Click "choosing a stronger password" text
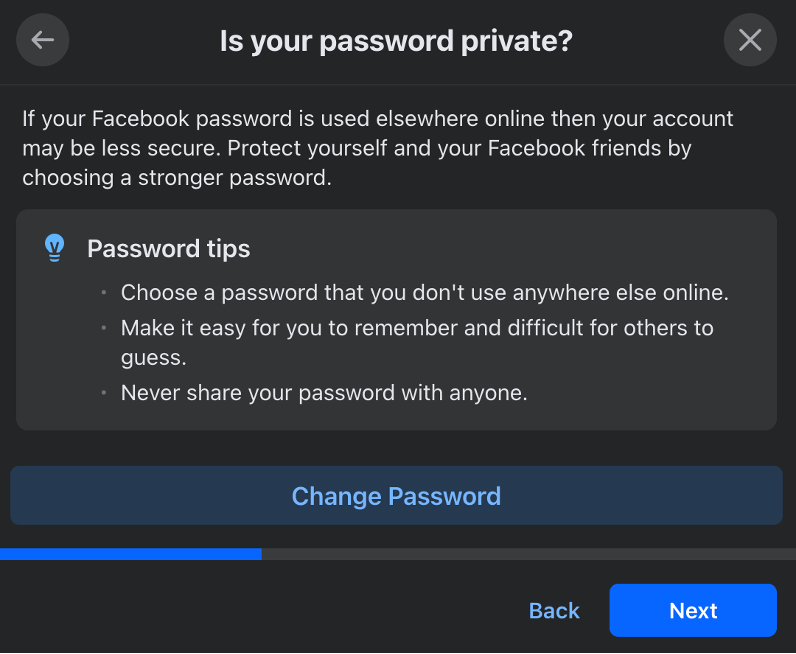This screenshot has height=654, width=796. (x=177, y=178)
